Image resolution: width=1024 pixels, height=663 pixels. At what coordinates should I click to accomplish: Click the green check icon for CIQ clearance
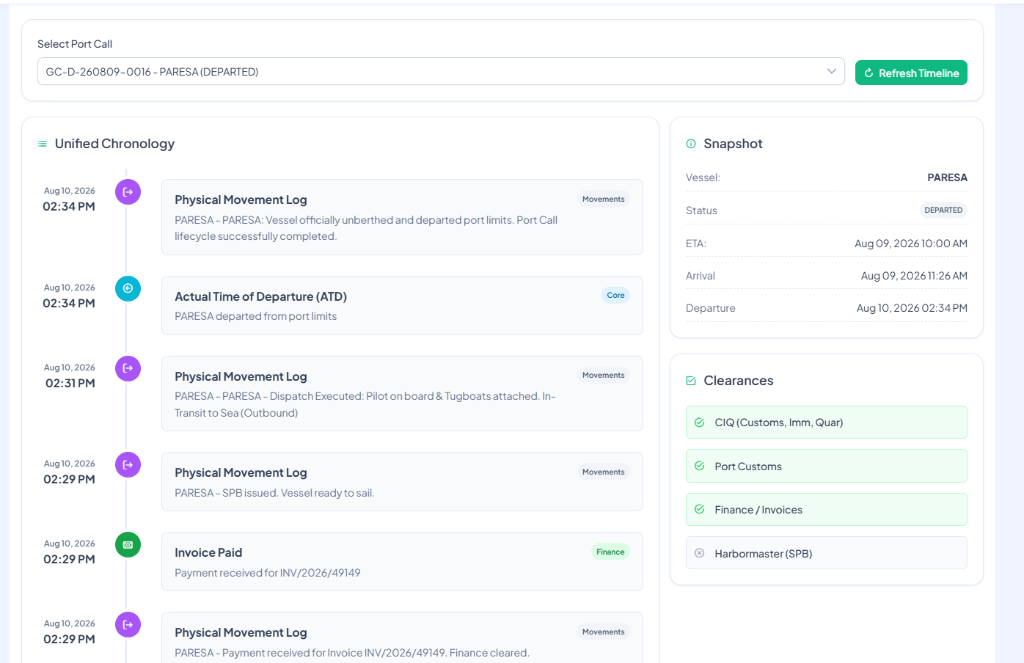(x=699, y=423)
